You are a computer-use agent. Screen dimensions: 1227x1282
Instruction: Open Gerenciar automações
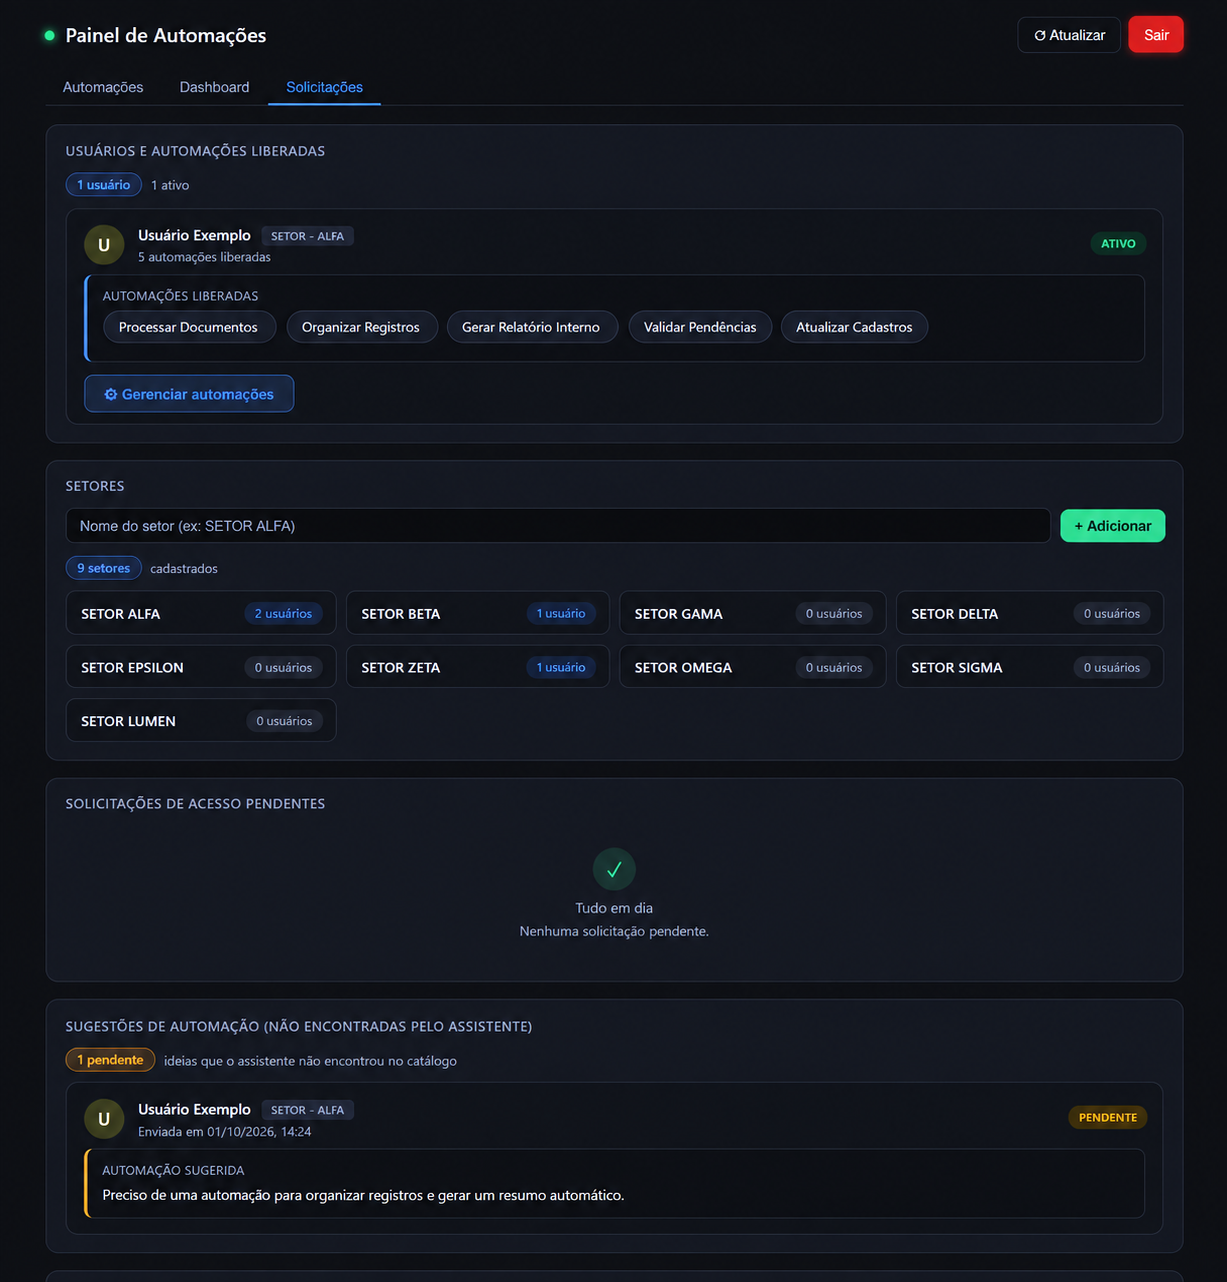[x=189, y=394]
